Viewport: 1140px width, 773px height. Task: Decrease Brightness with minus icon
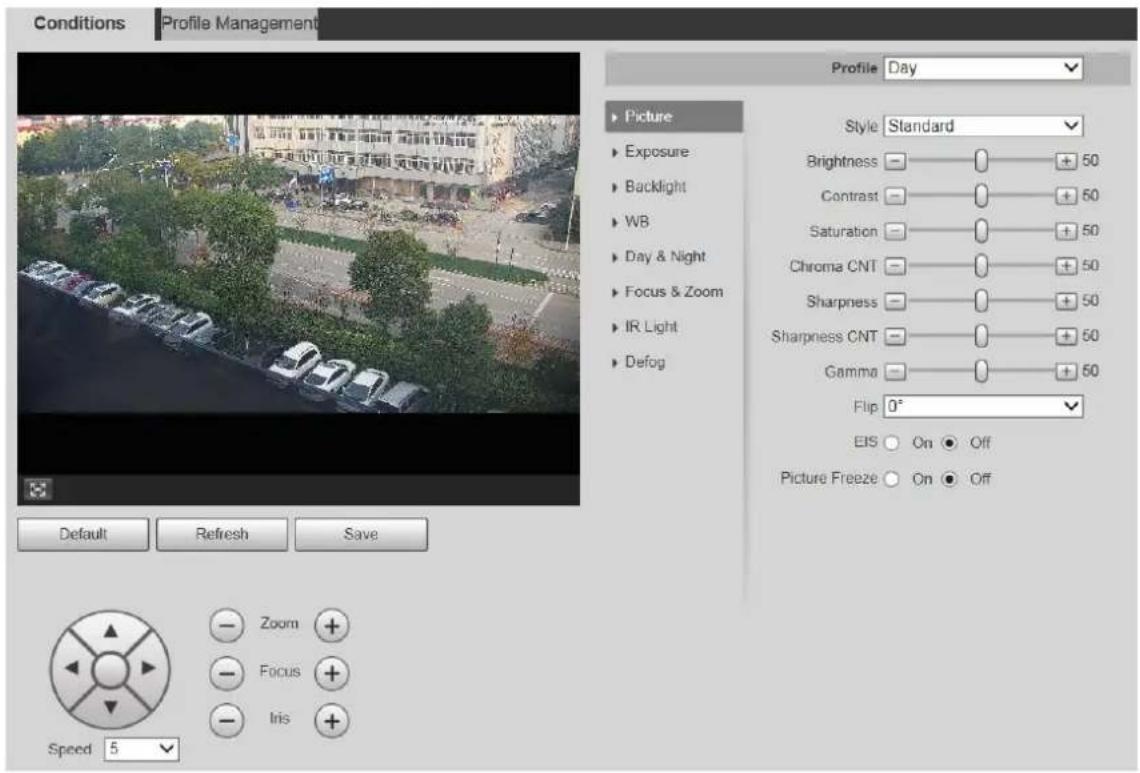(x=895, y=161)
